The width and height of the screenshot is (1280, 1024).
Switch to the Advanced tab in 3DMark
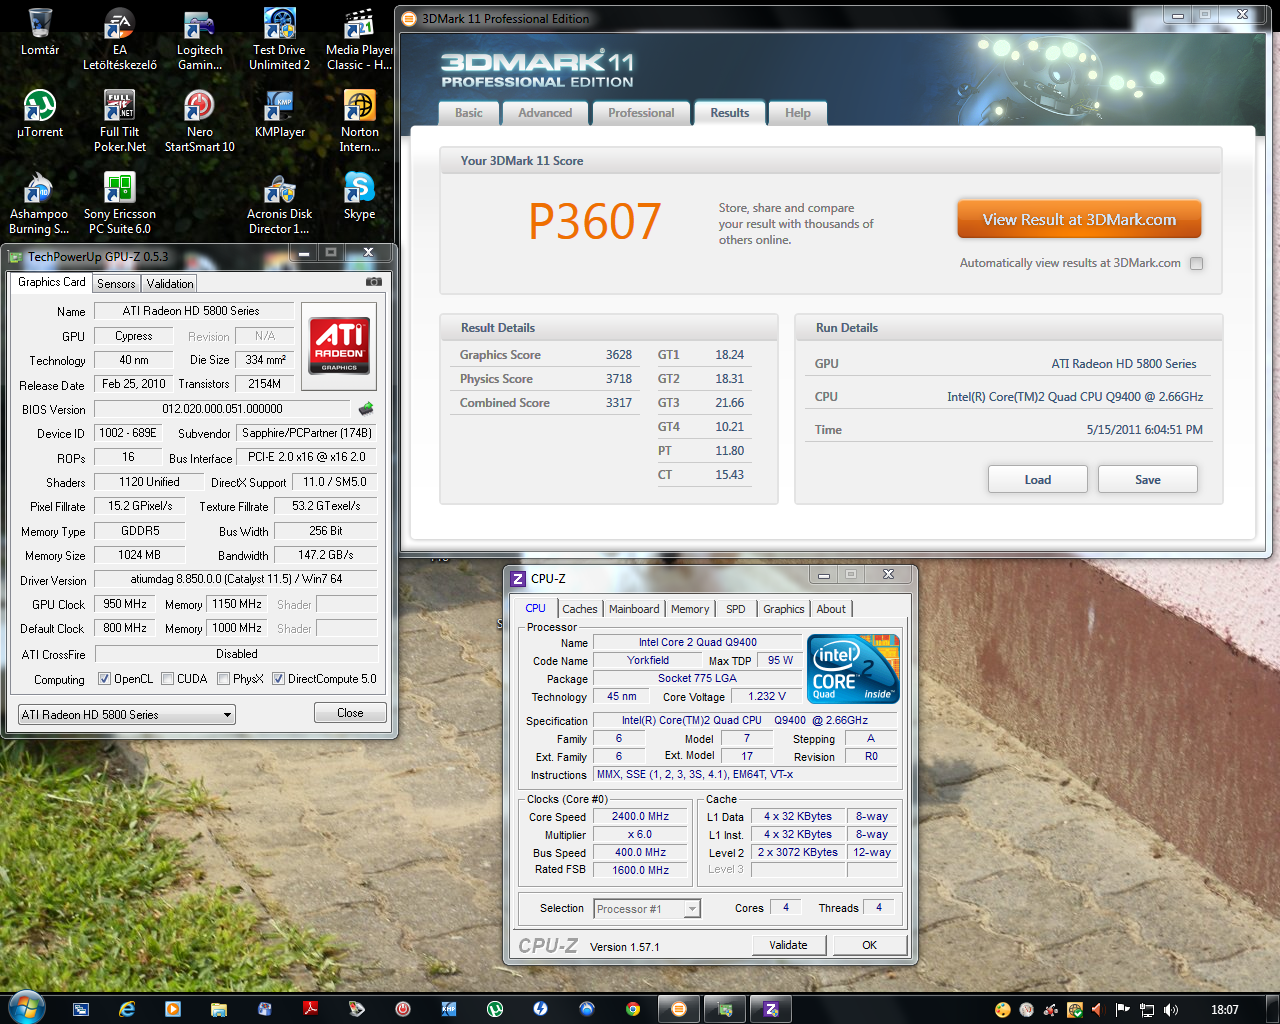point(545,113)
